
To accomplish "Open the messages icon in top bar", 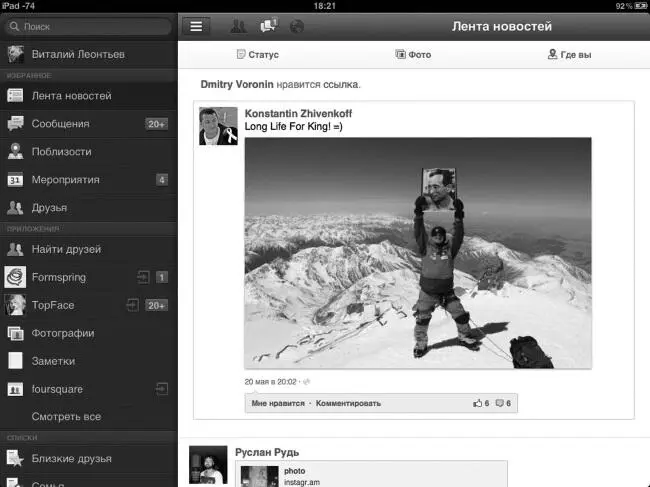I will (x=267, y=27).
